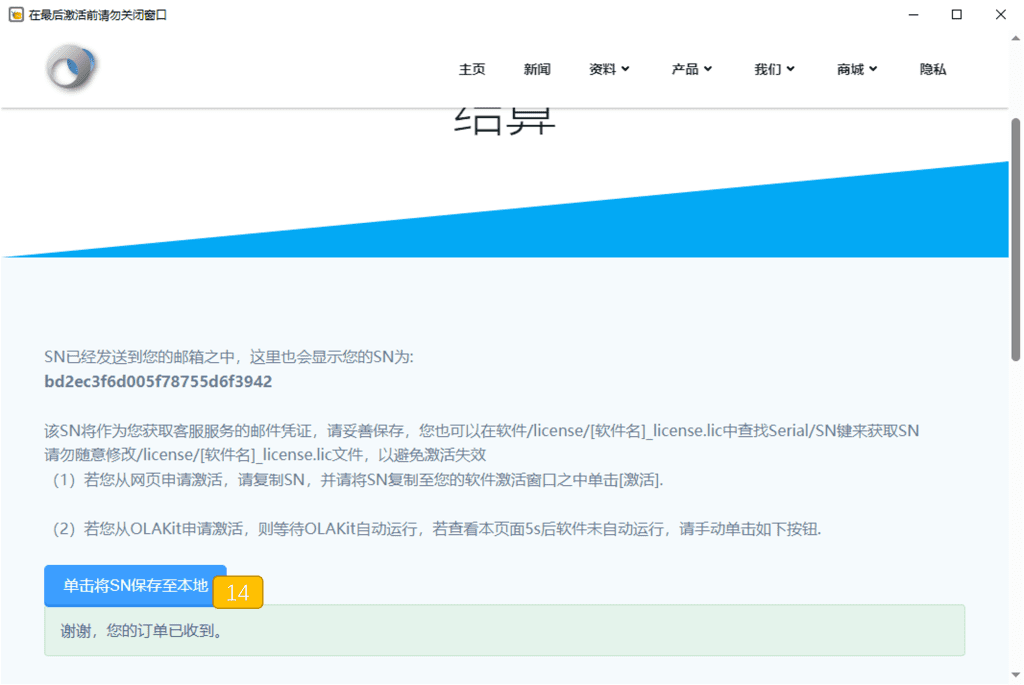1024x685 pixels.
Task: Open the 商城 dropdown menu
Action: (x=857, y=69)
